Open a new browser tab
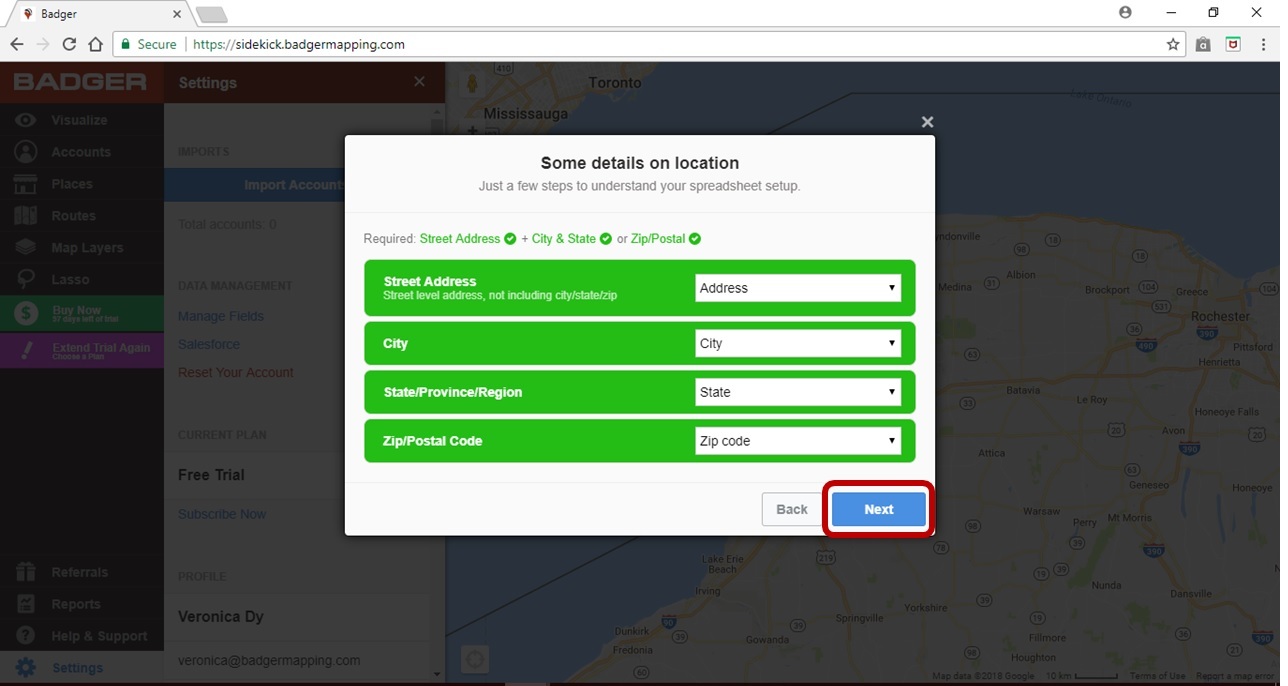The height and width of the screenshot is (686, 1288). coord(212,14)
